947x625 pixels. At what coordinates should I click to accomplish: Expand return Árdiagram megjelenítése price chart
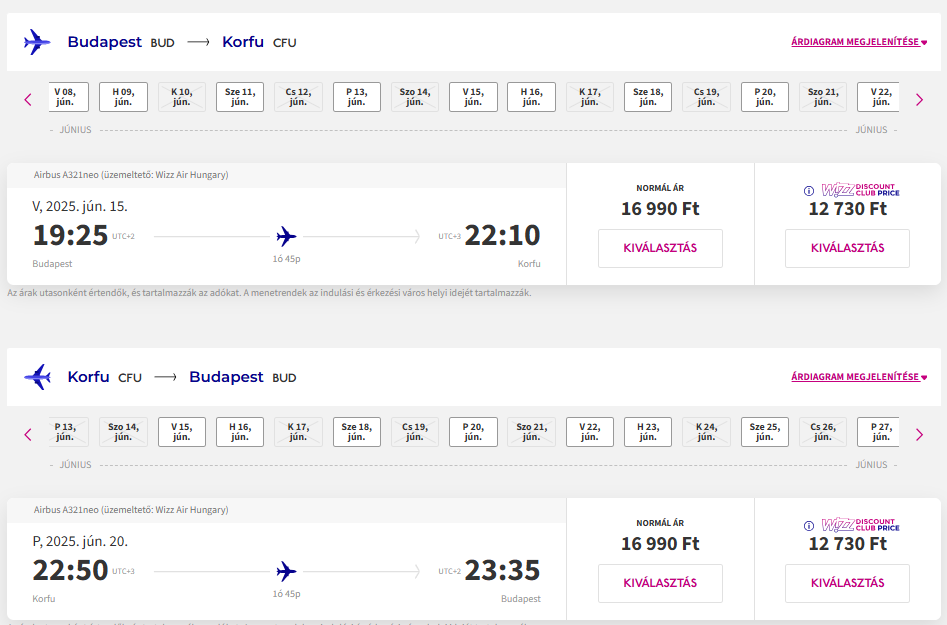click(859, 377)
